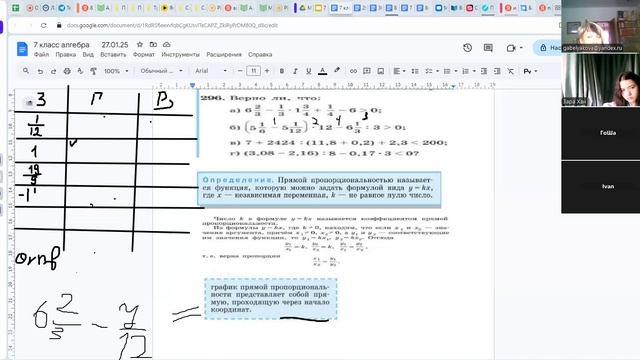Open the Google Docs home icon
The image size is (640, 360).
pyautogui.click(x=22, y=49)
